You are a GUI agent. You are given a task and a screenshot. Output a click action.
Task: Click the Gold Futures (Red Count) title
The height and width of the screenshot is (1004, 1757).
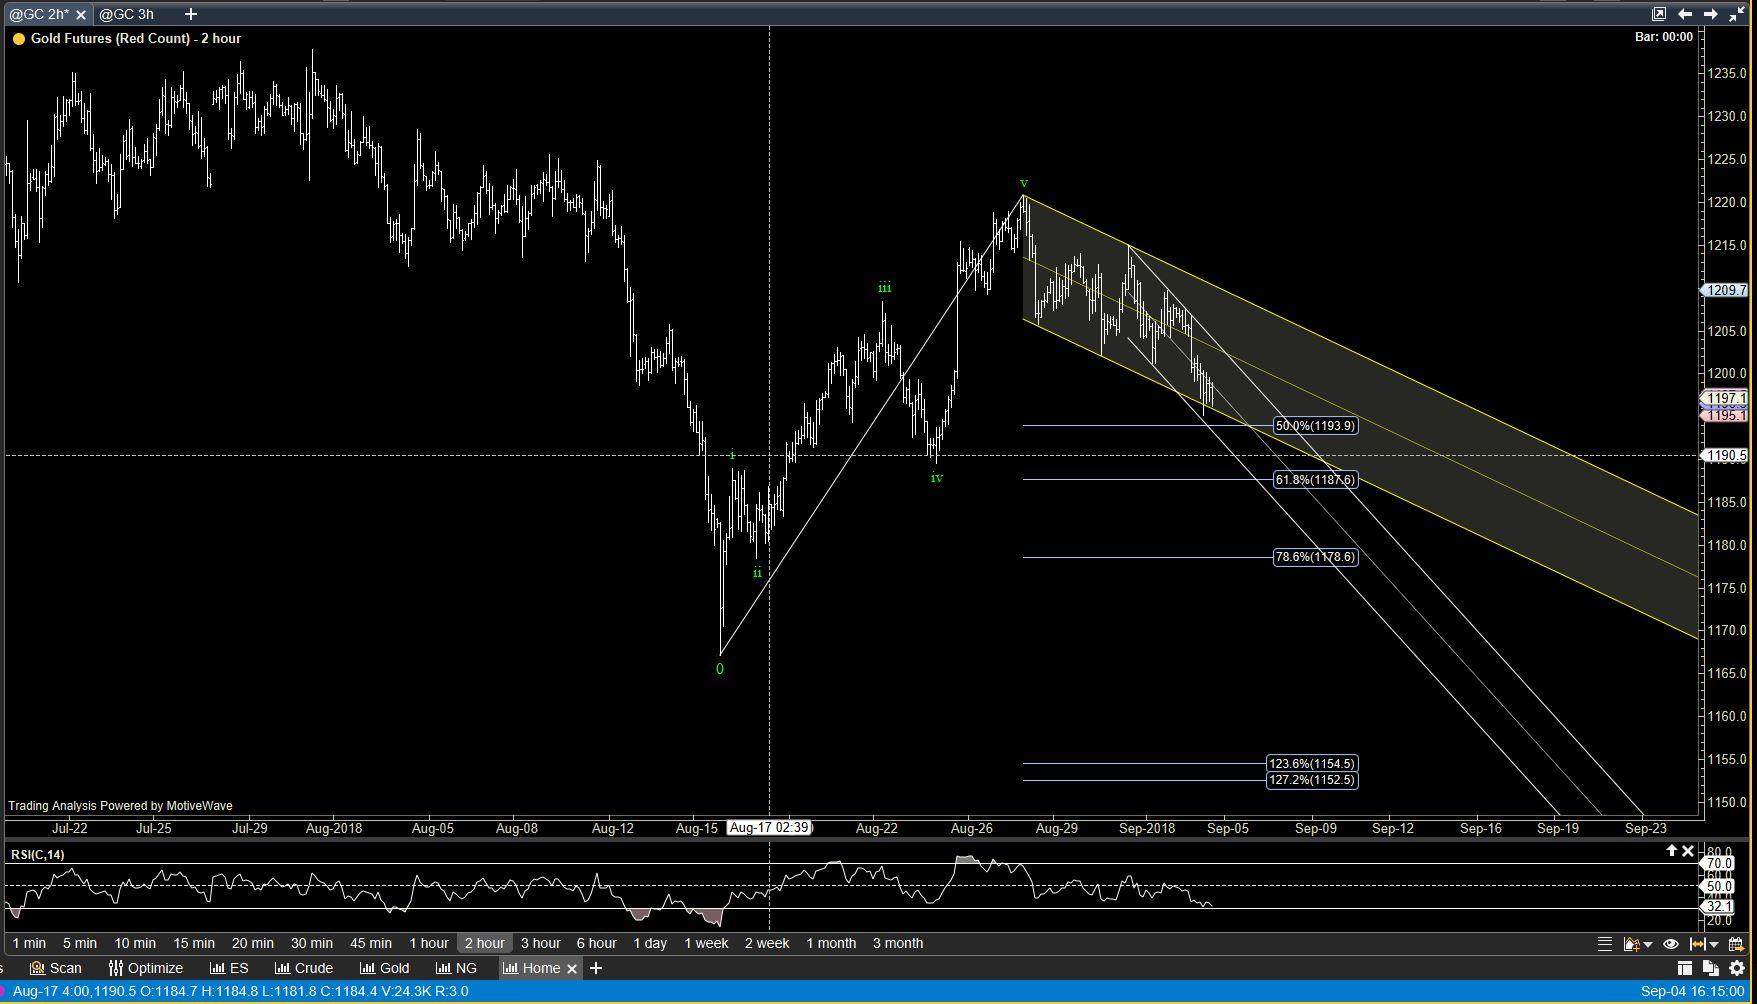click(136, 38)
